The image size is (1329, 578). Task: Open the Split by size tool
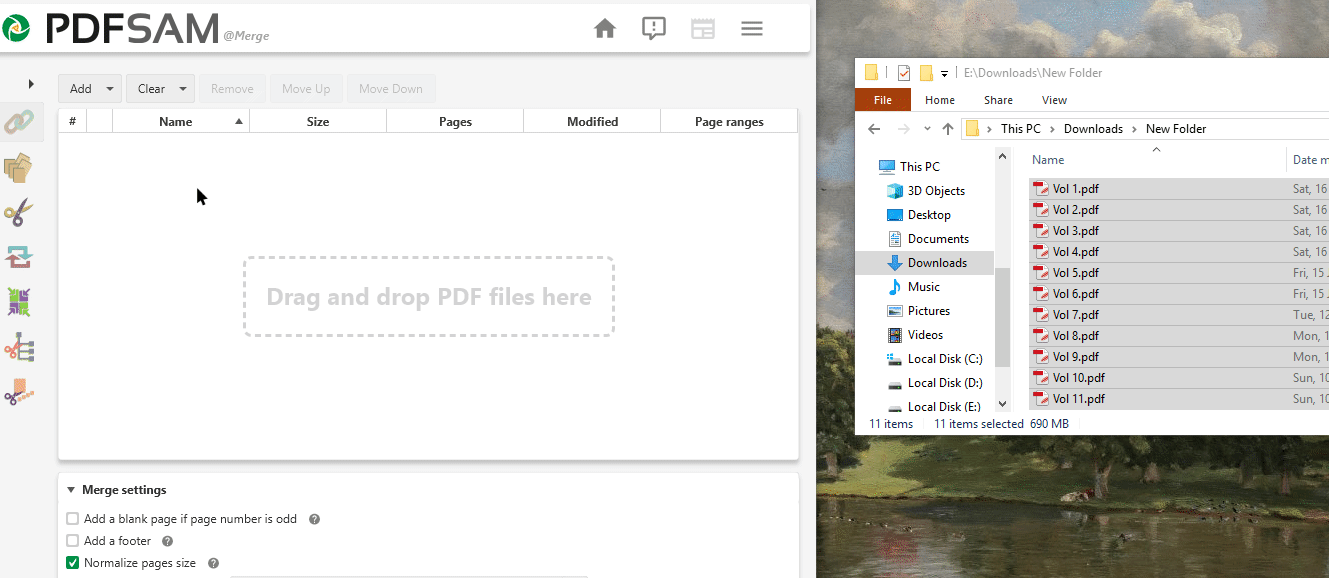point(20,392)
